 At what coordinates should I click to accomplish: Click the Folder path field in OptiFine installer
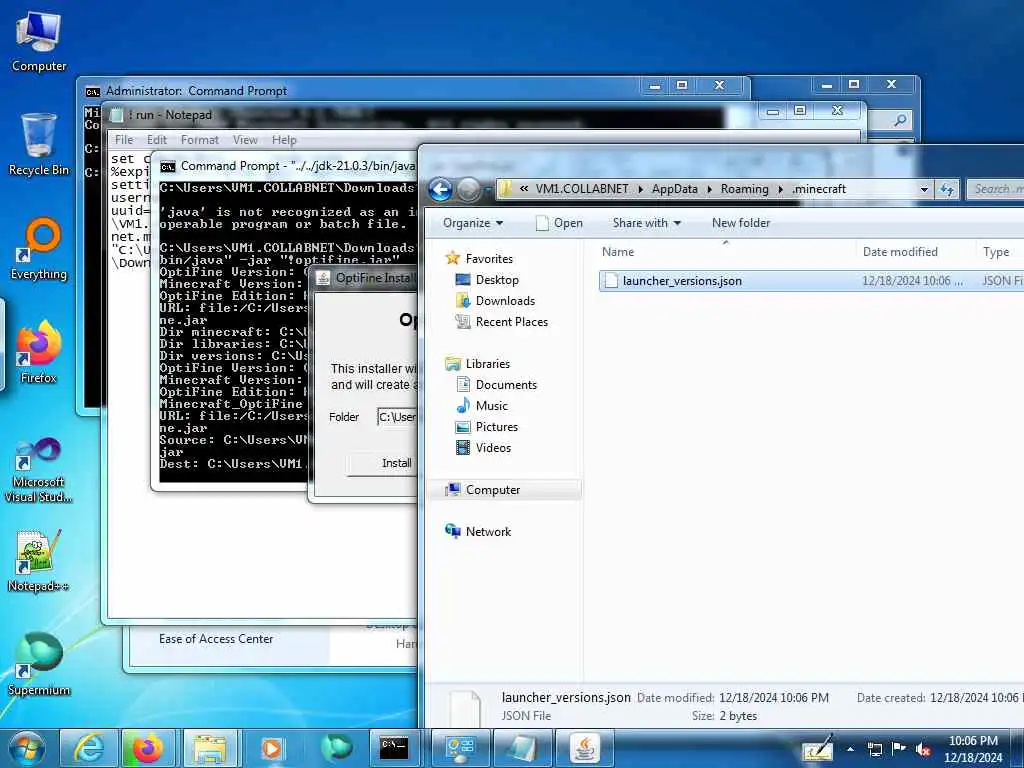(x=397, y=417)
